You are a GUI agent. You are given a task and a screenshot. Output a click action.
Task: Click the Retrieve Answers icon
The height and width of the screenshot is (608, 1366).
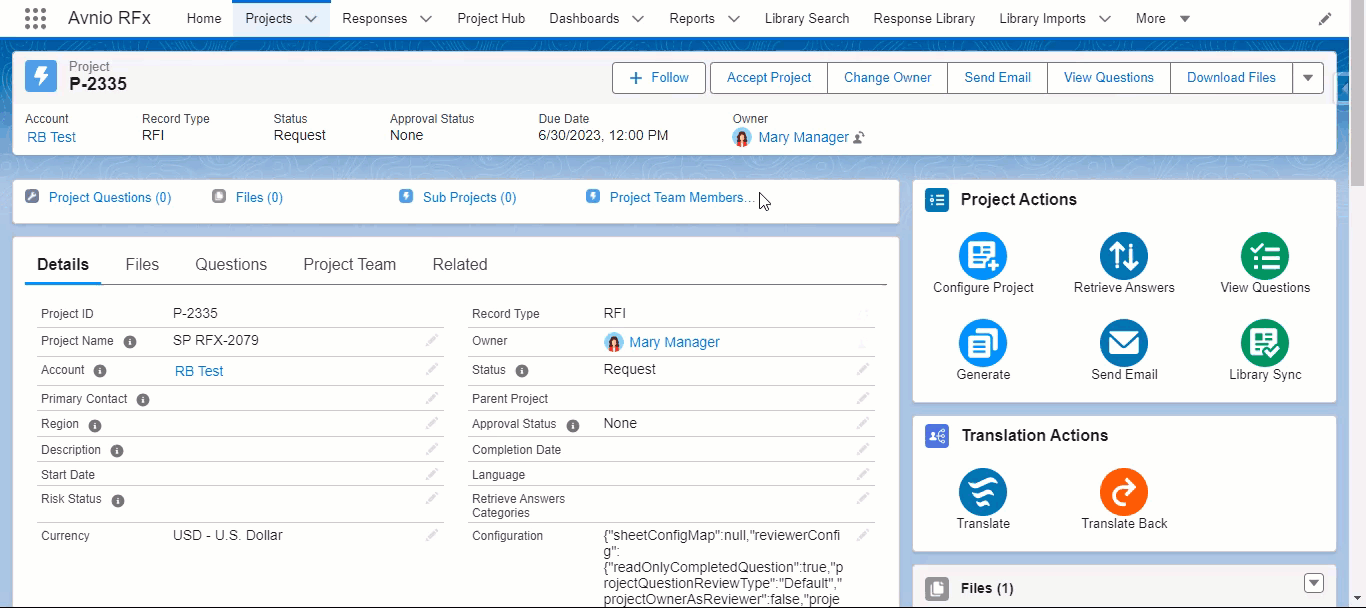pos(1124,256)
